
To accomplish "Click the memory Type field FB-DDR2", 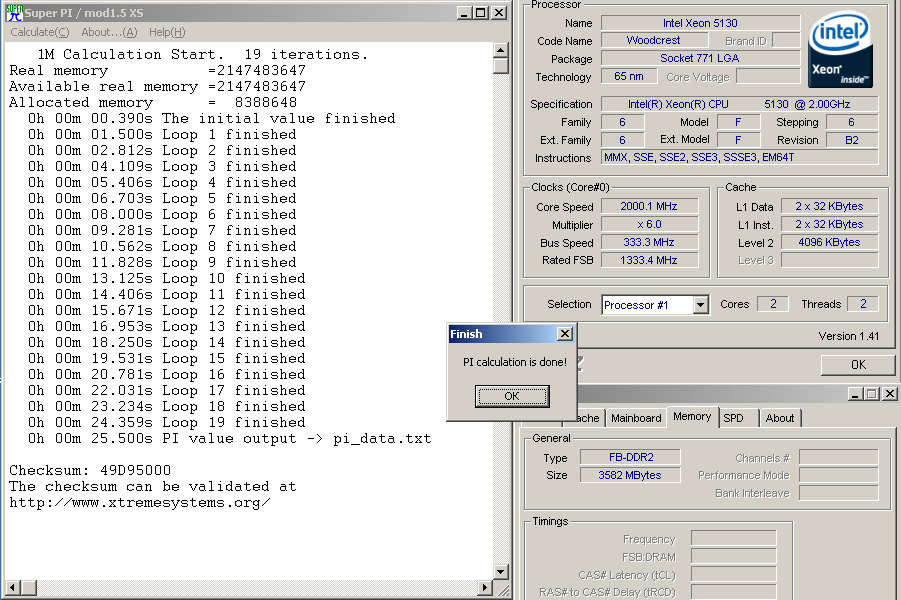I will (630, 457).
